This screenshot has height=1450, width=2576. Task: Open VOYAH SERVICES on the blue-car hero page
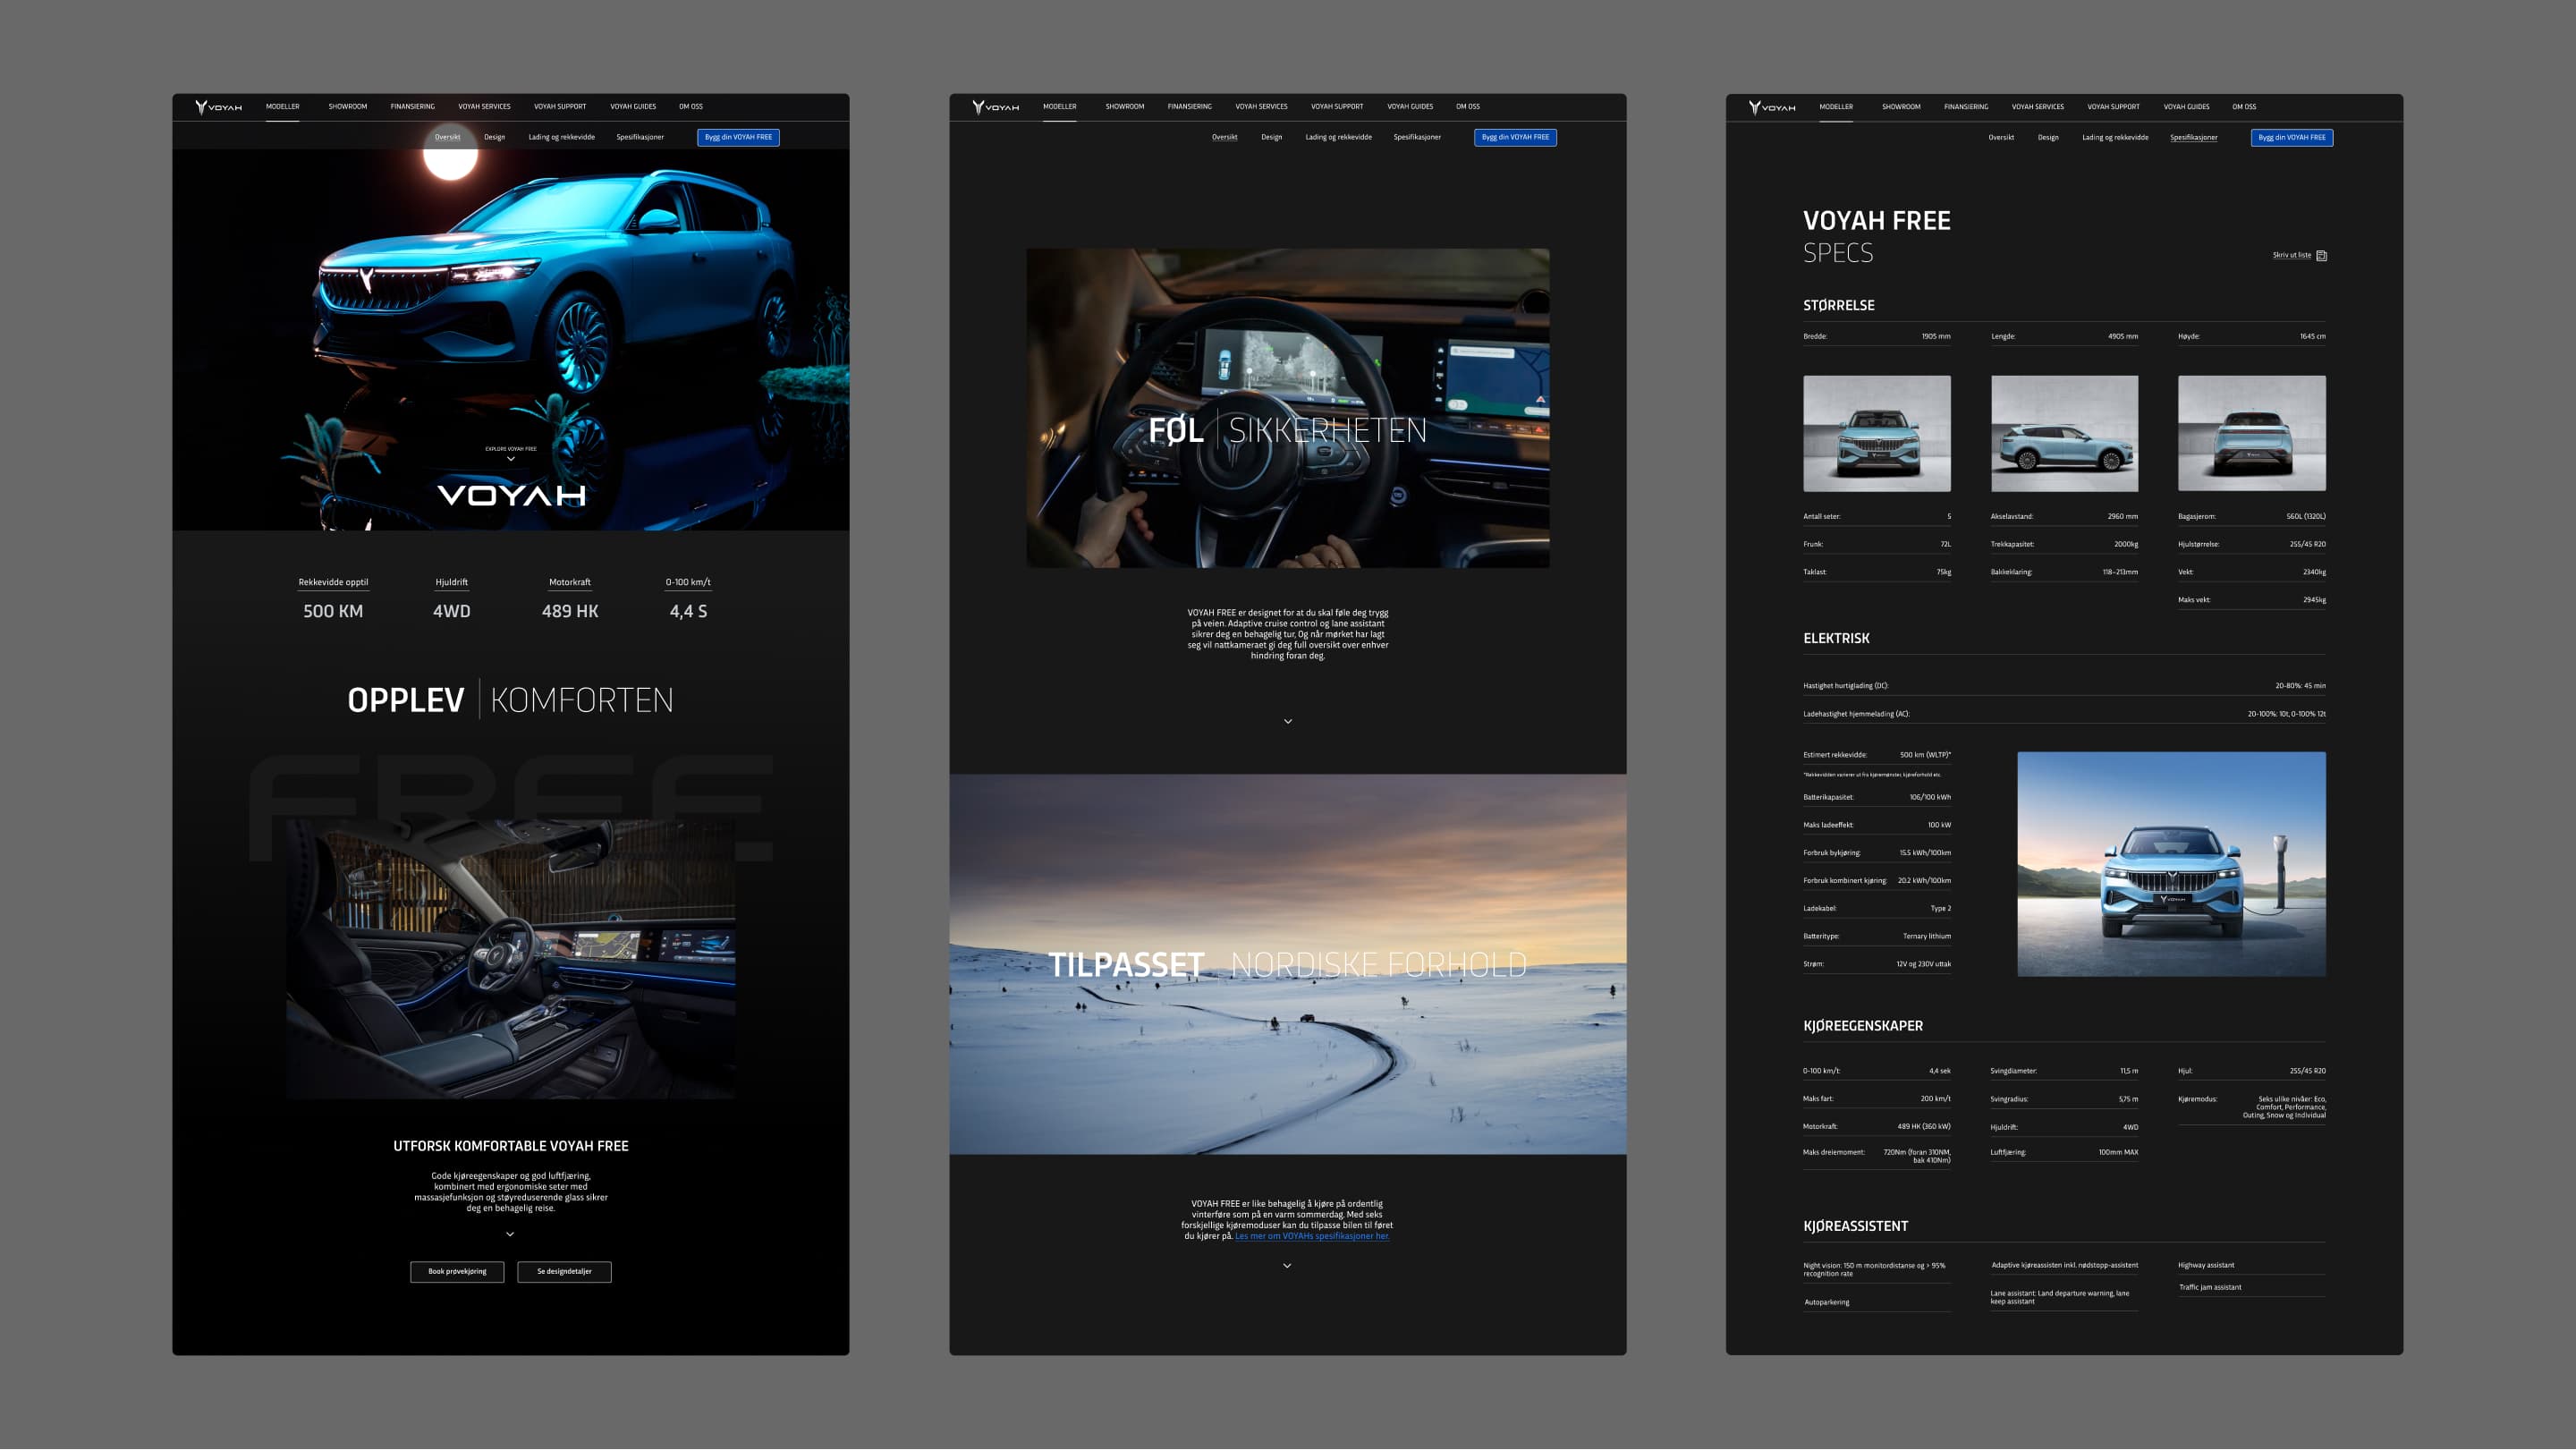484,107
